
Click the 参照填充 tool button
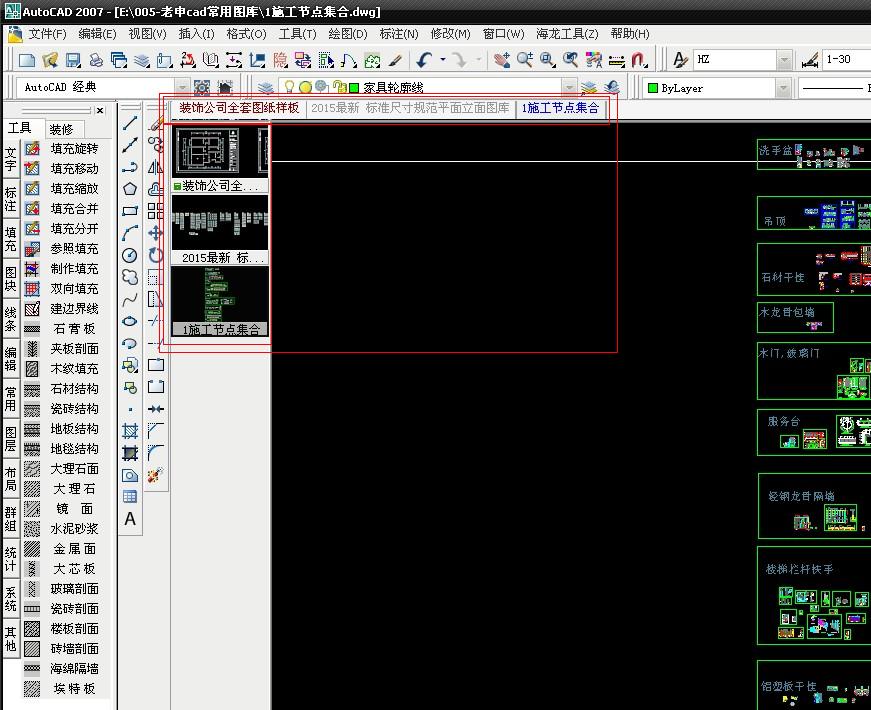(62, 248)
